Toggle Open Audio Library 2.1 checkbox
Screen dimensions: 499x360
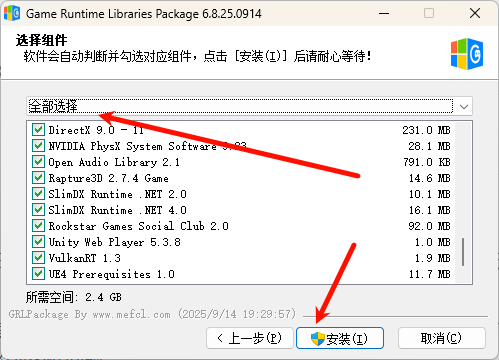click(38, 161)
